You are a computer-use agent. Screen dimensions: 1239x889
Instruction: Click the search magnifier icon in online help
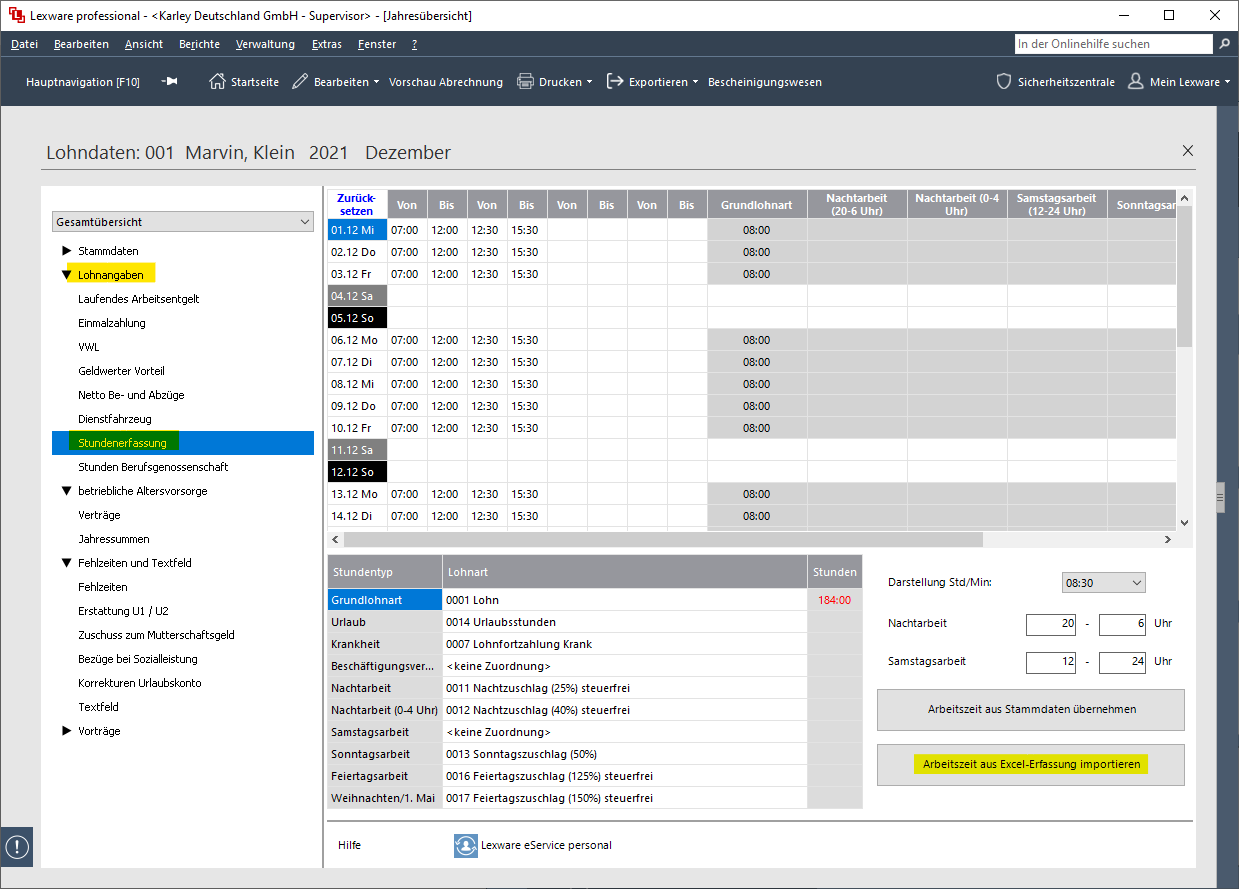pos(1224,44)
